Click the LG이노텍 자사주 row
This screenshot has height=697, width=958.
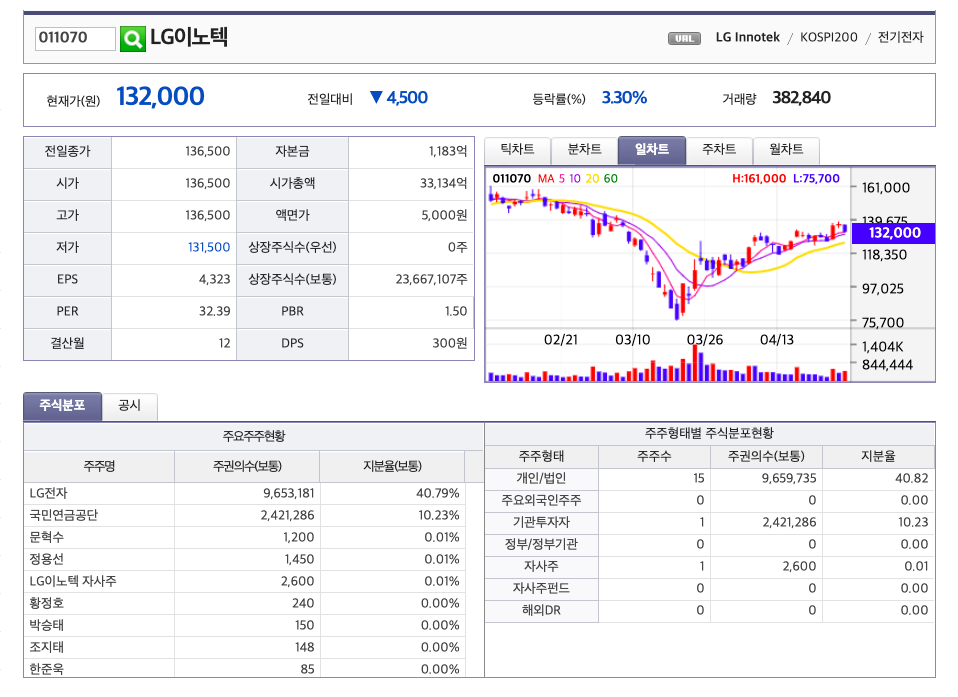pos(244,582)
